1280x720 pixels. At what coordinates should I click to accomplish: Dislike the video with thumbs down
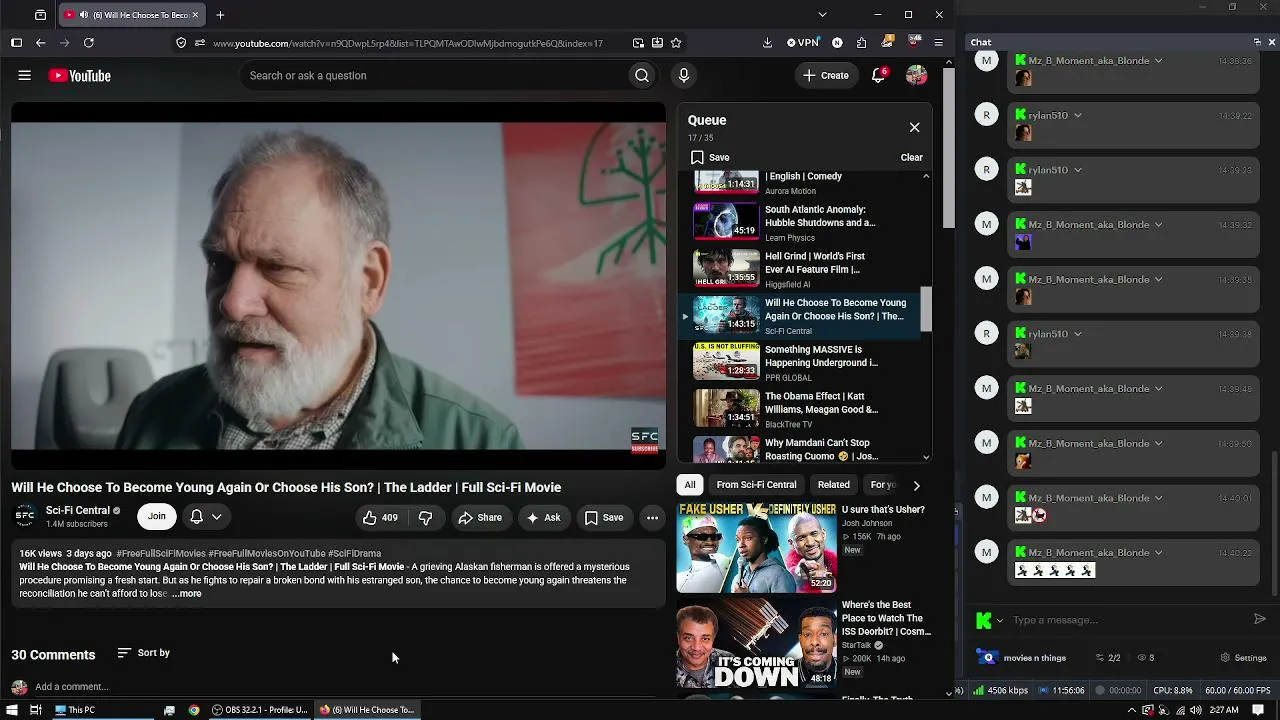(x=426, y=517)
